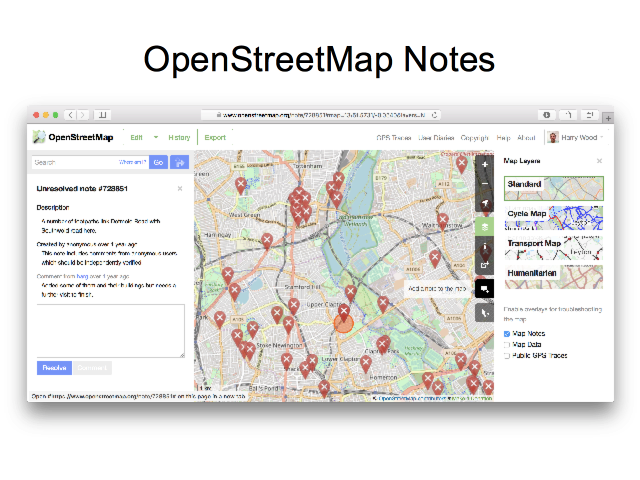Click the note marker near Stamford Hill
Viewport: 640px width, 480px height.
tap(294, 306)
